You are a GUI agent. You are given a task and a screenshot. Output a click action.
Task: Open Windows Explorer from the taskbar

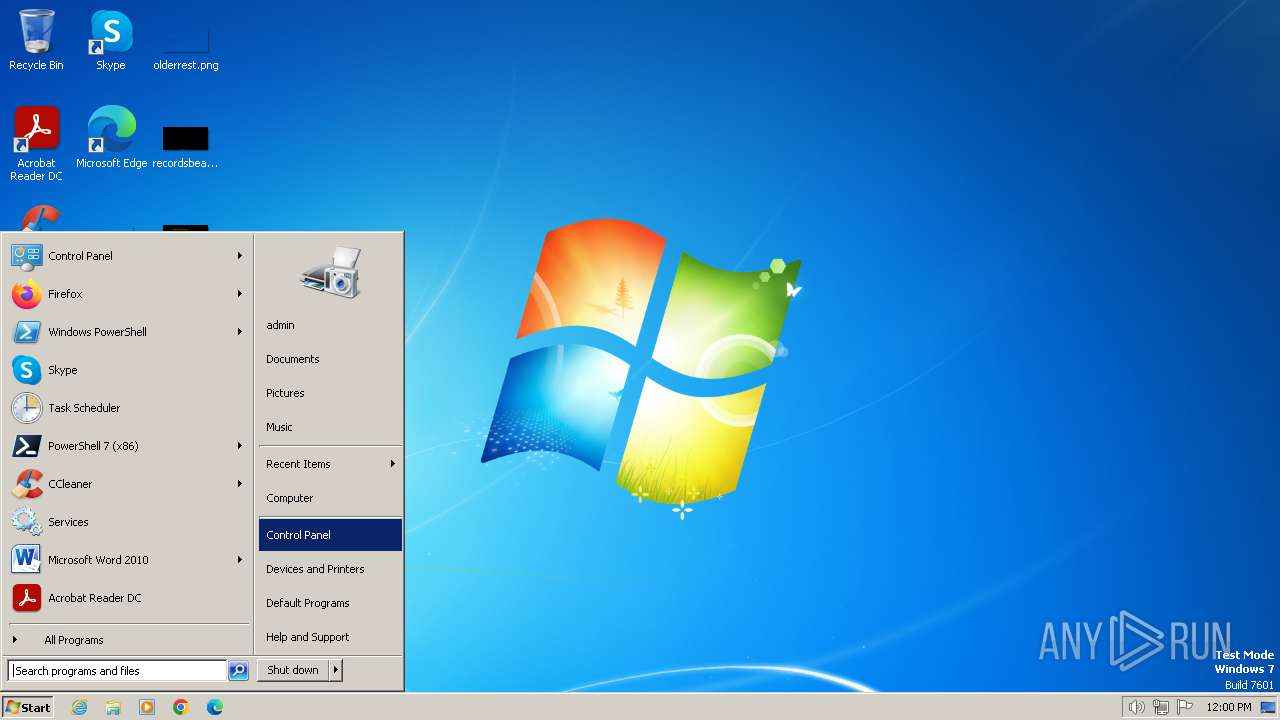[113, 707]
